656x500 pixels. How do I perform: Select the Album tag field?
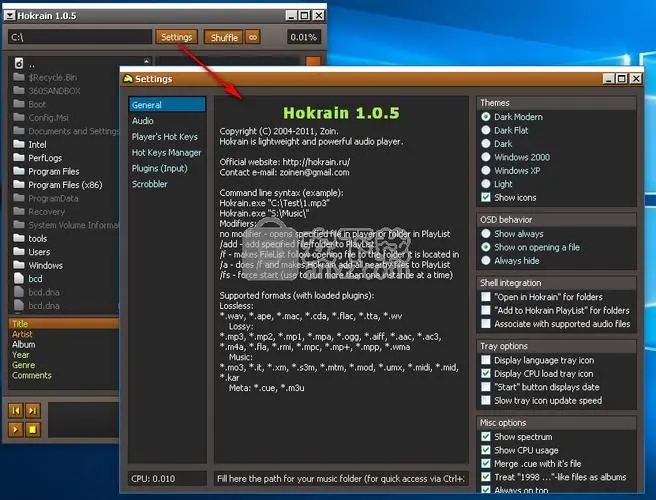tap(23, 344)
